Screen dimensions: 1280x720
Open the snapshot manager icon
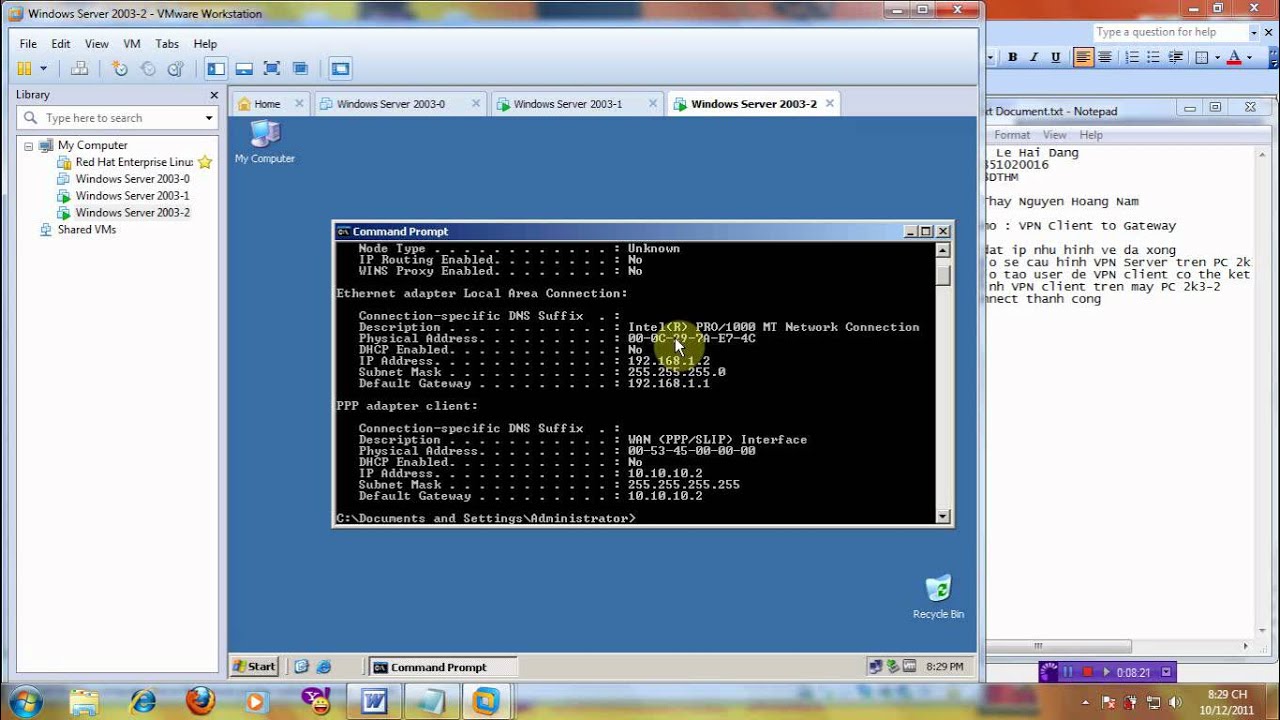176,69
